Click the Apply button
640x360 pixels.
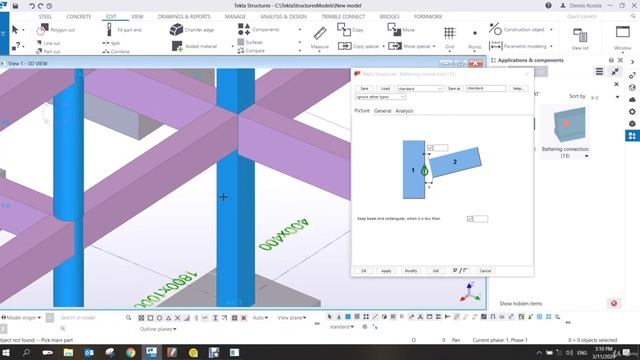(x=386, y=271)
